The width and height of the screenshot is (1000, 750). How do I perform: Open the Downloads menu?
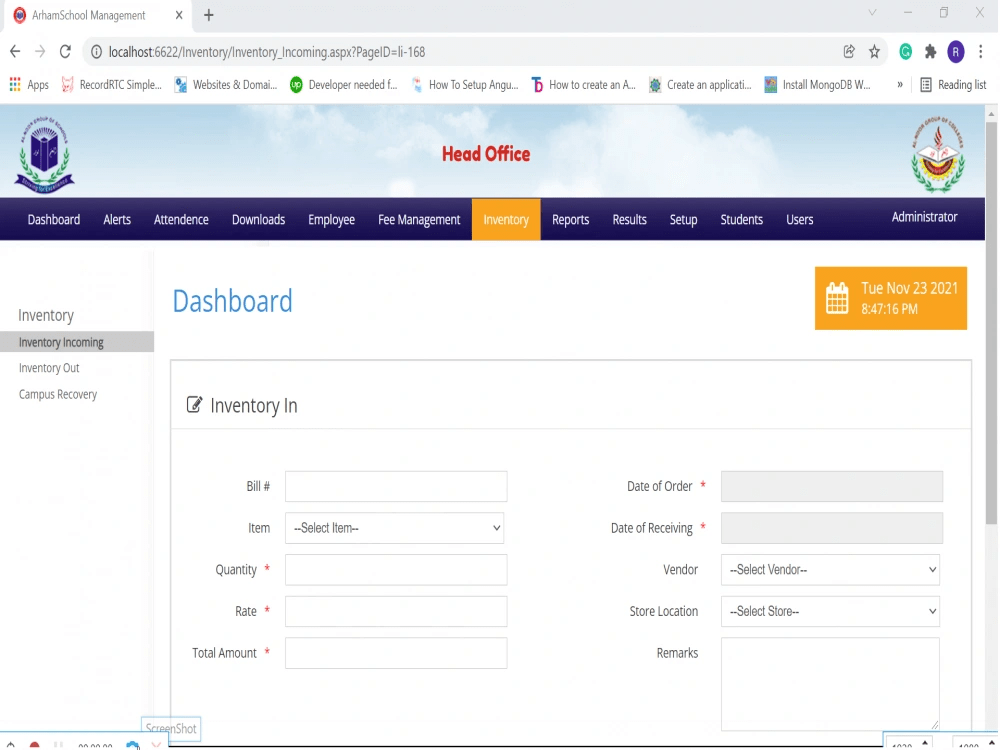click(258, 219)
